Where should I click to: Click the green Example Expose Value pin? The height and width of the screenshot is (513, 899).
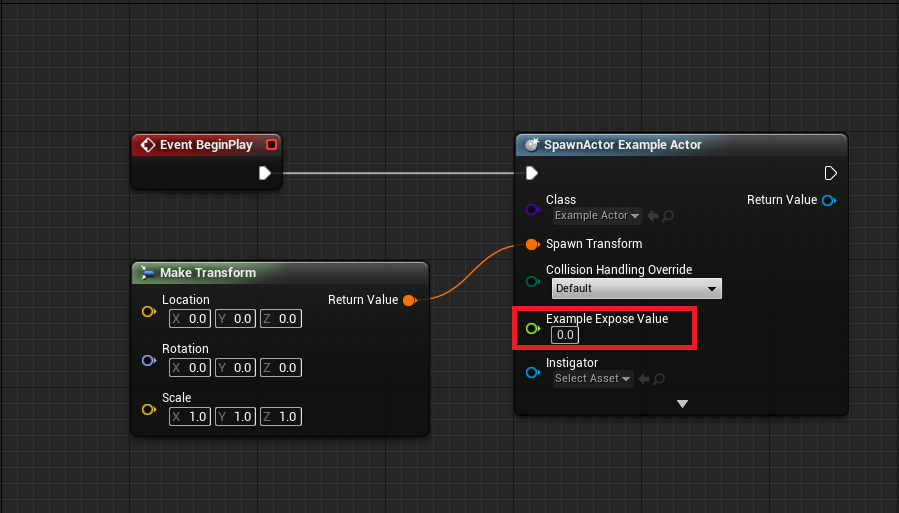pos(533,328)
